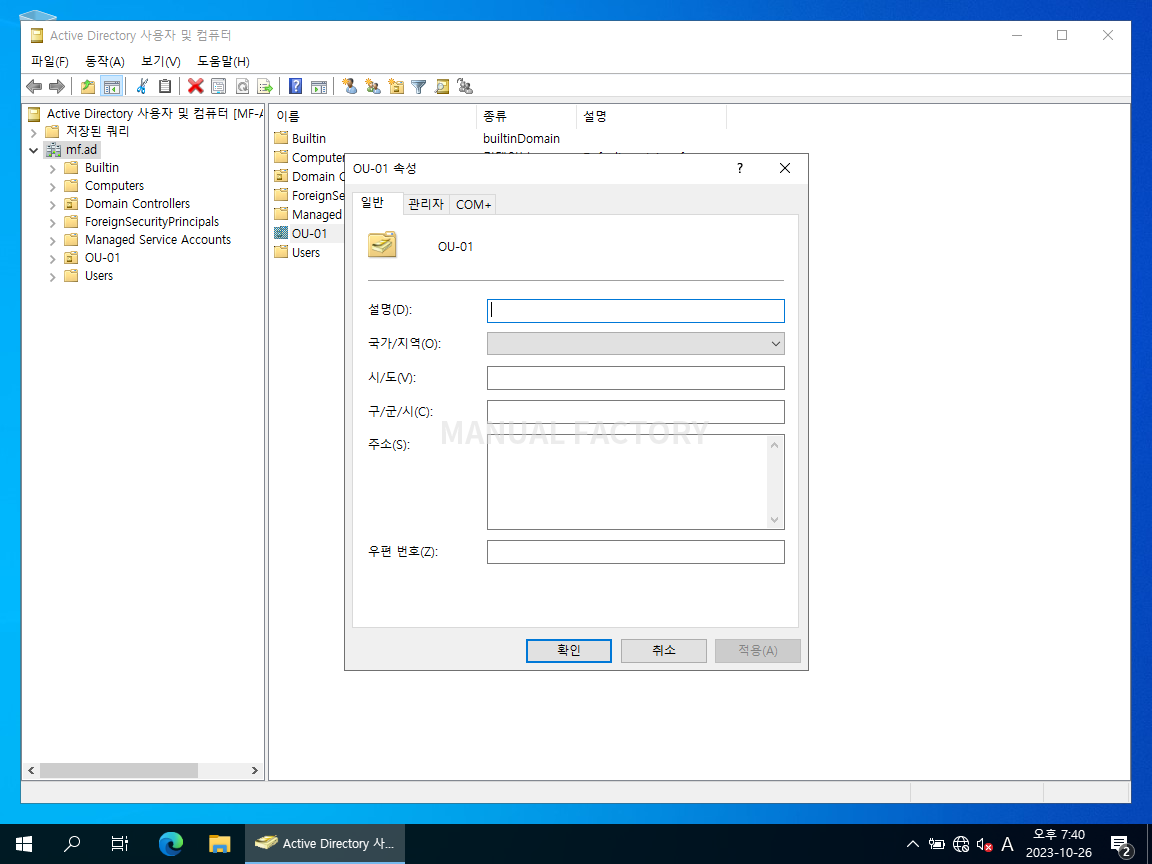Expand the Computers tree node

click(52, 187)
